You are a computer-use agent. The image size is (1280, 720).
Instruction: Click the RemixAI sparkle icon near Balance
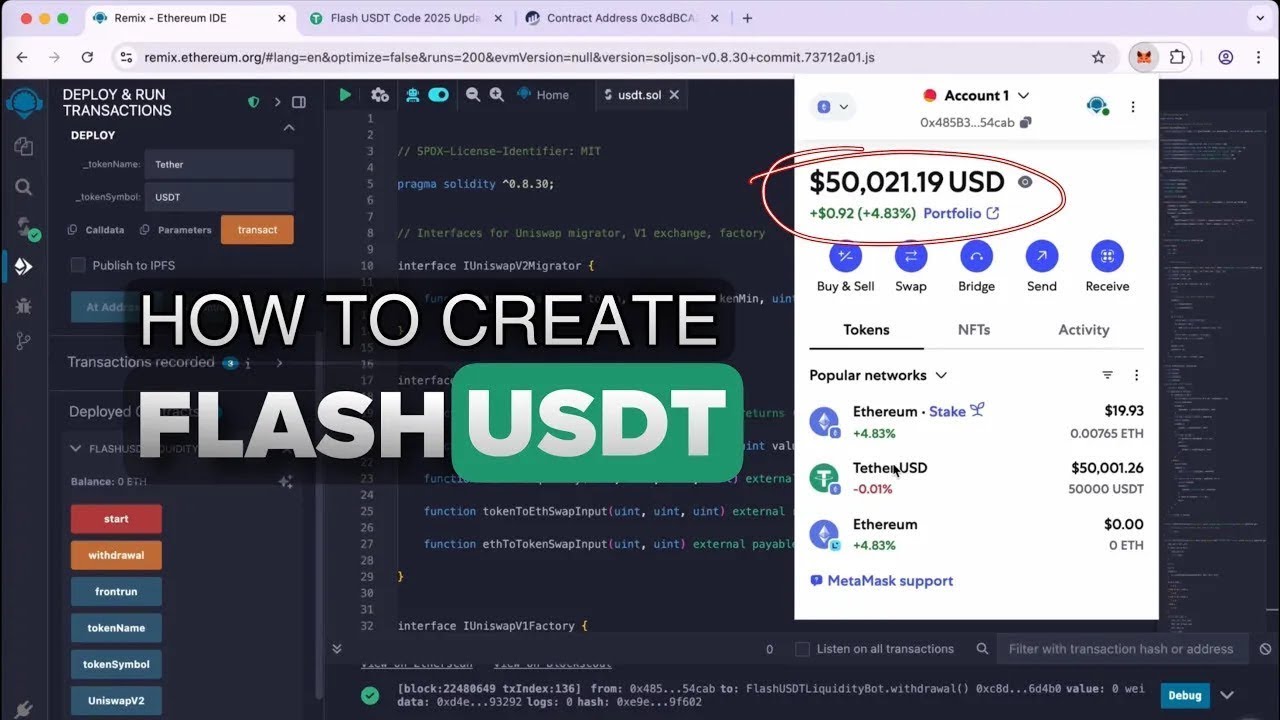pos(285,481)
